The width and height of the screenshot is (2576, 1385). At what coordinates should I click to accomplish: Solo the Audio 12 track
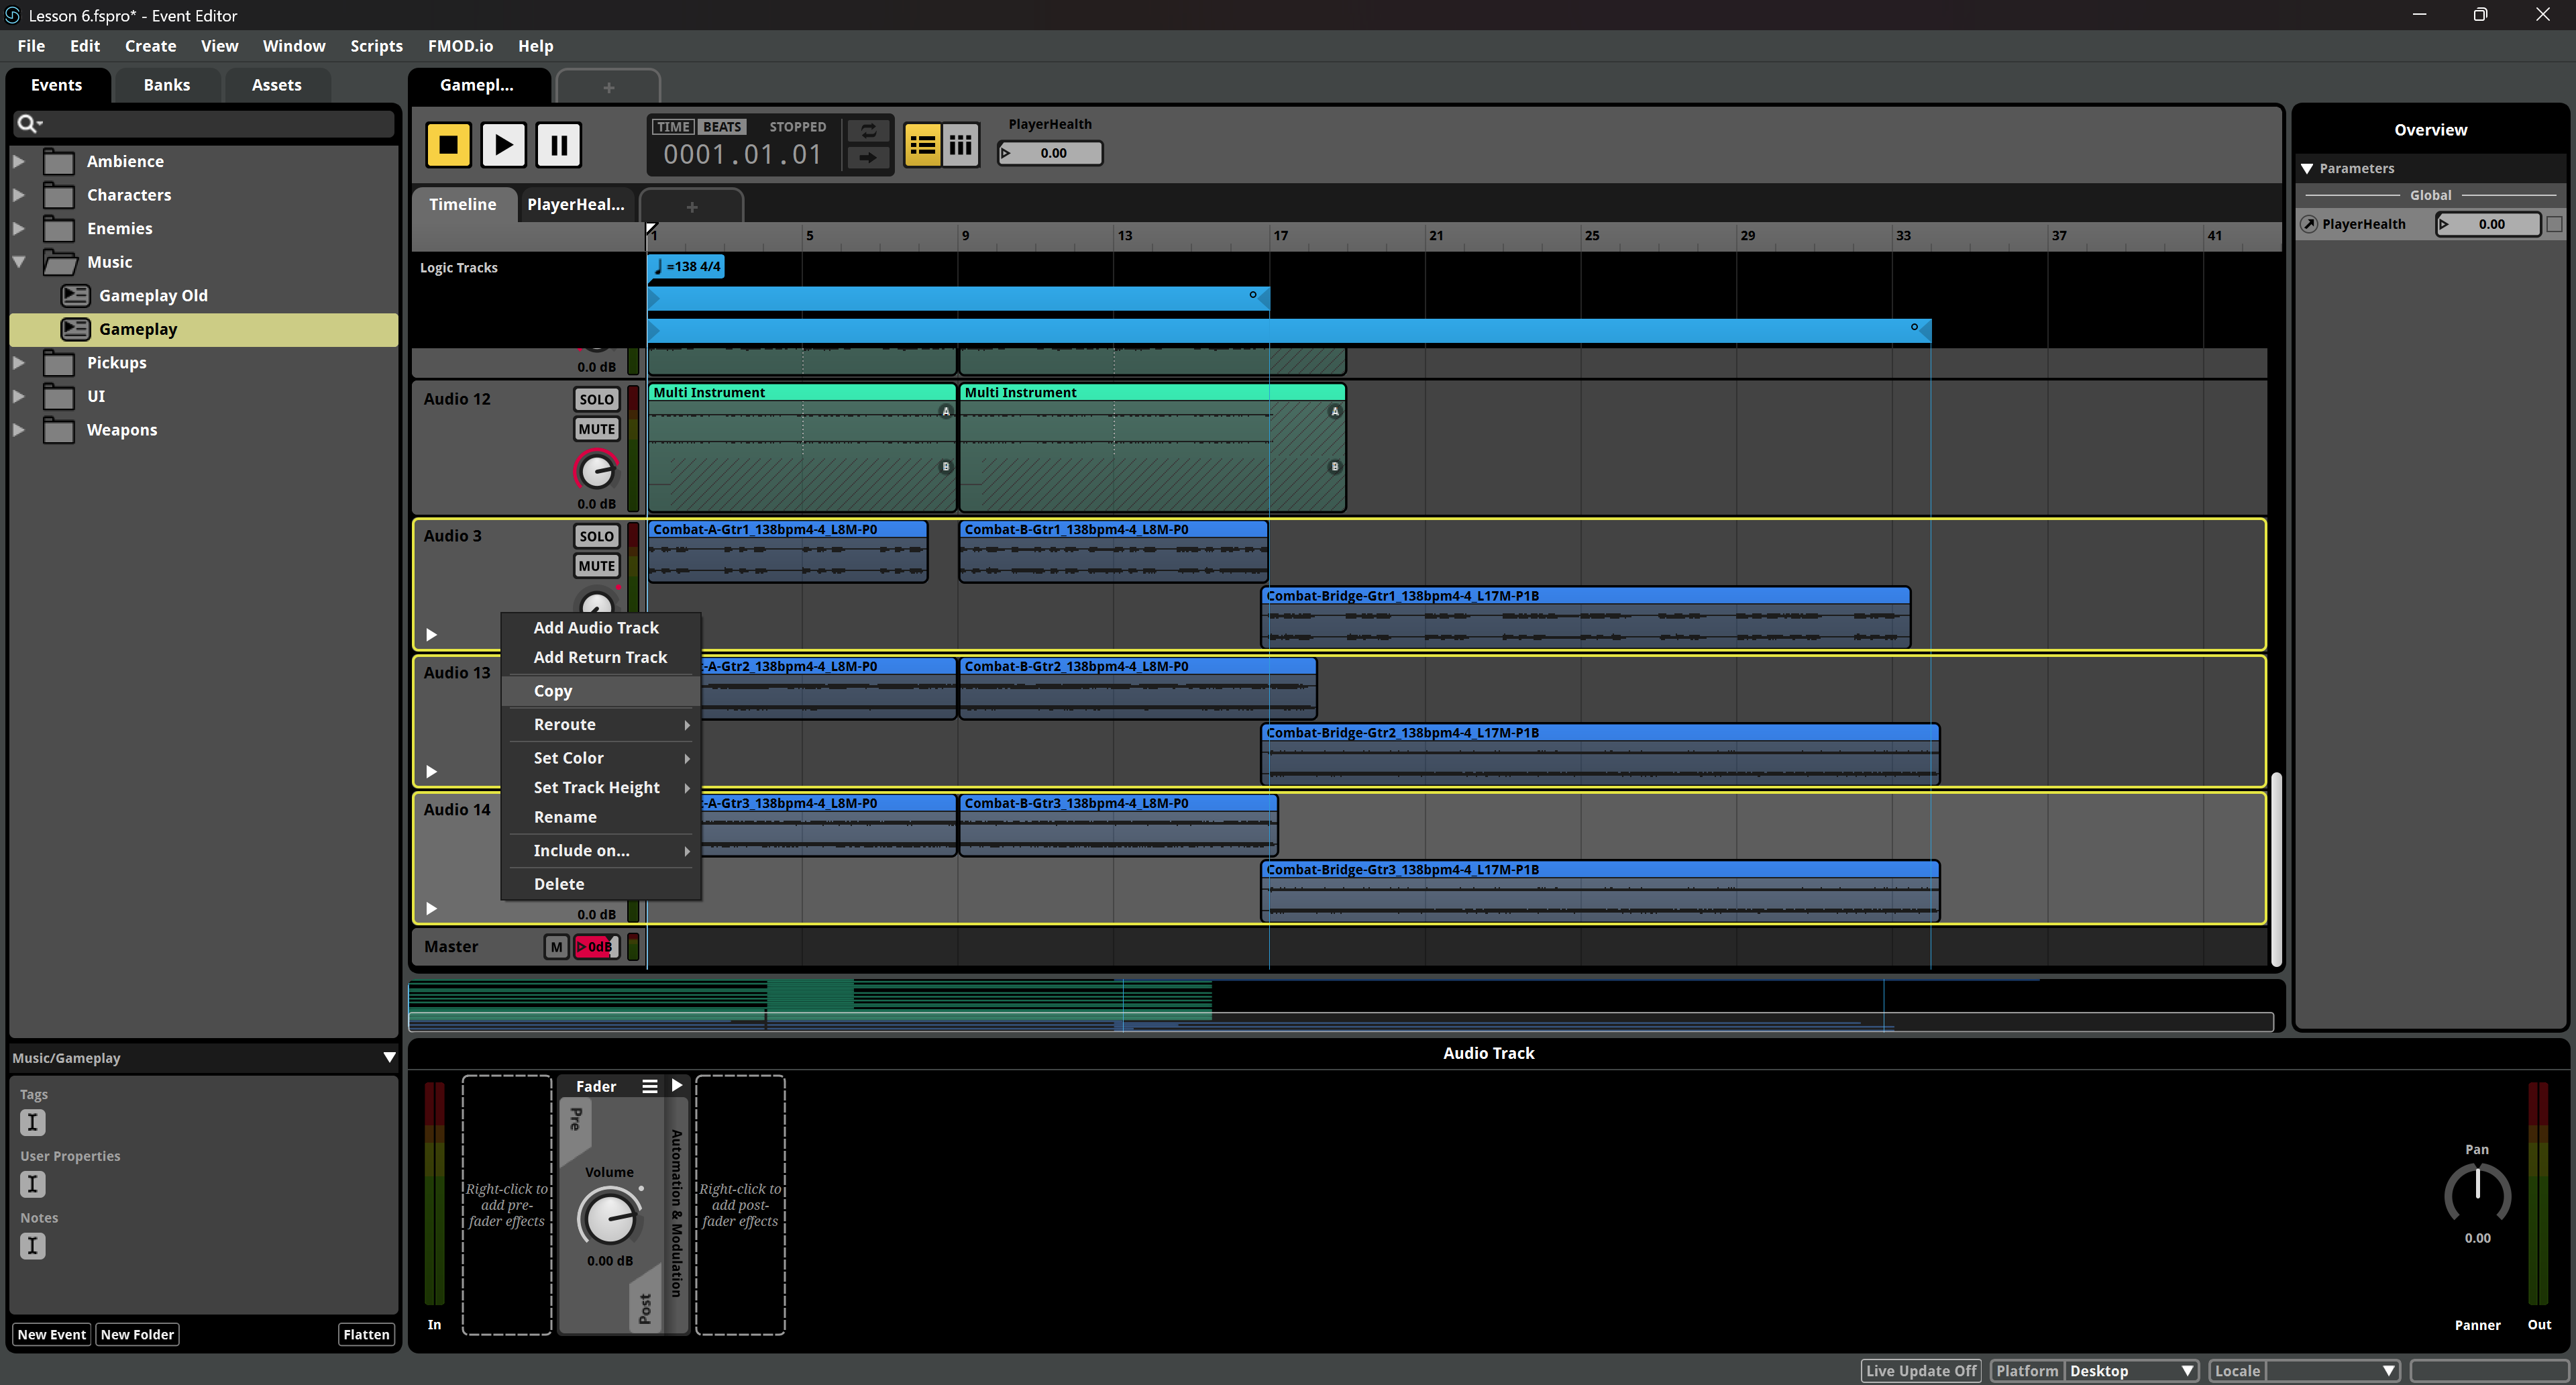pos(596,399)
